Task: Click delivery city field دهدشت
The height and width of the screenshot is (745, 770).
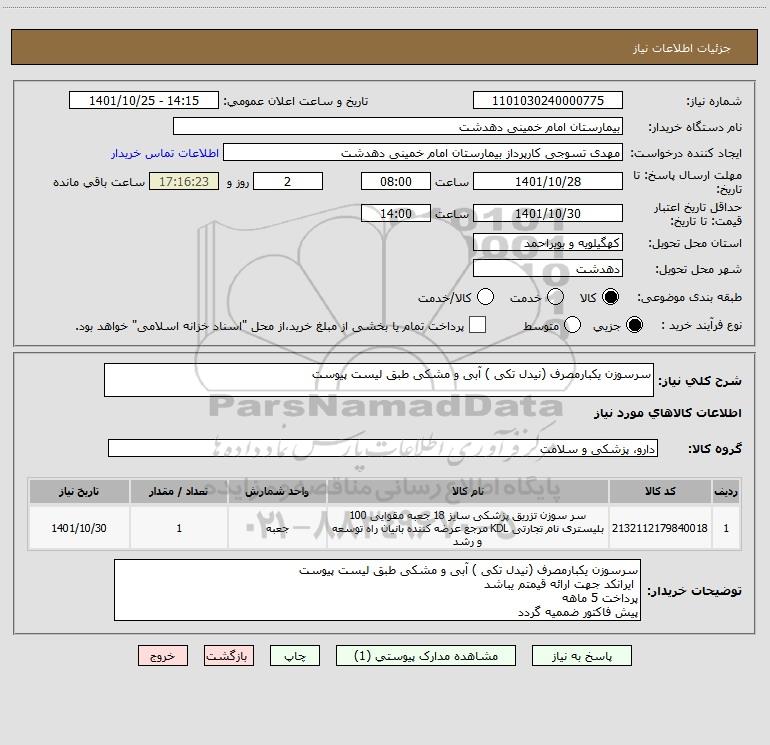Action: pos(548,269)
